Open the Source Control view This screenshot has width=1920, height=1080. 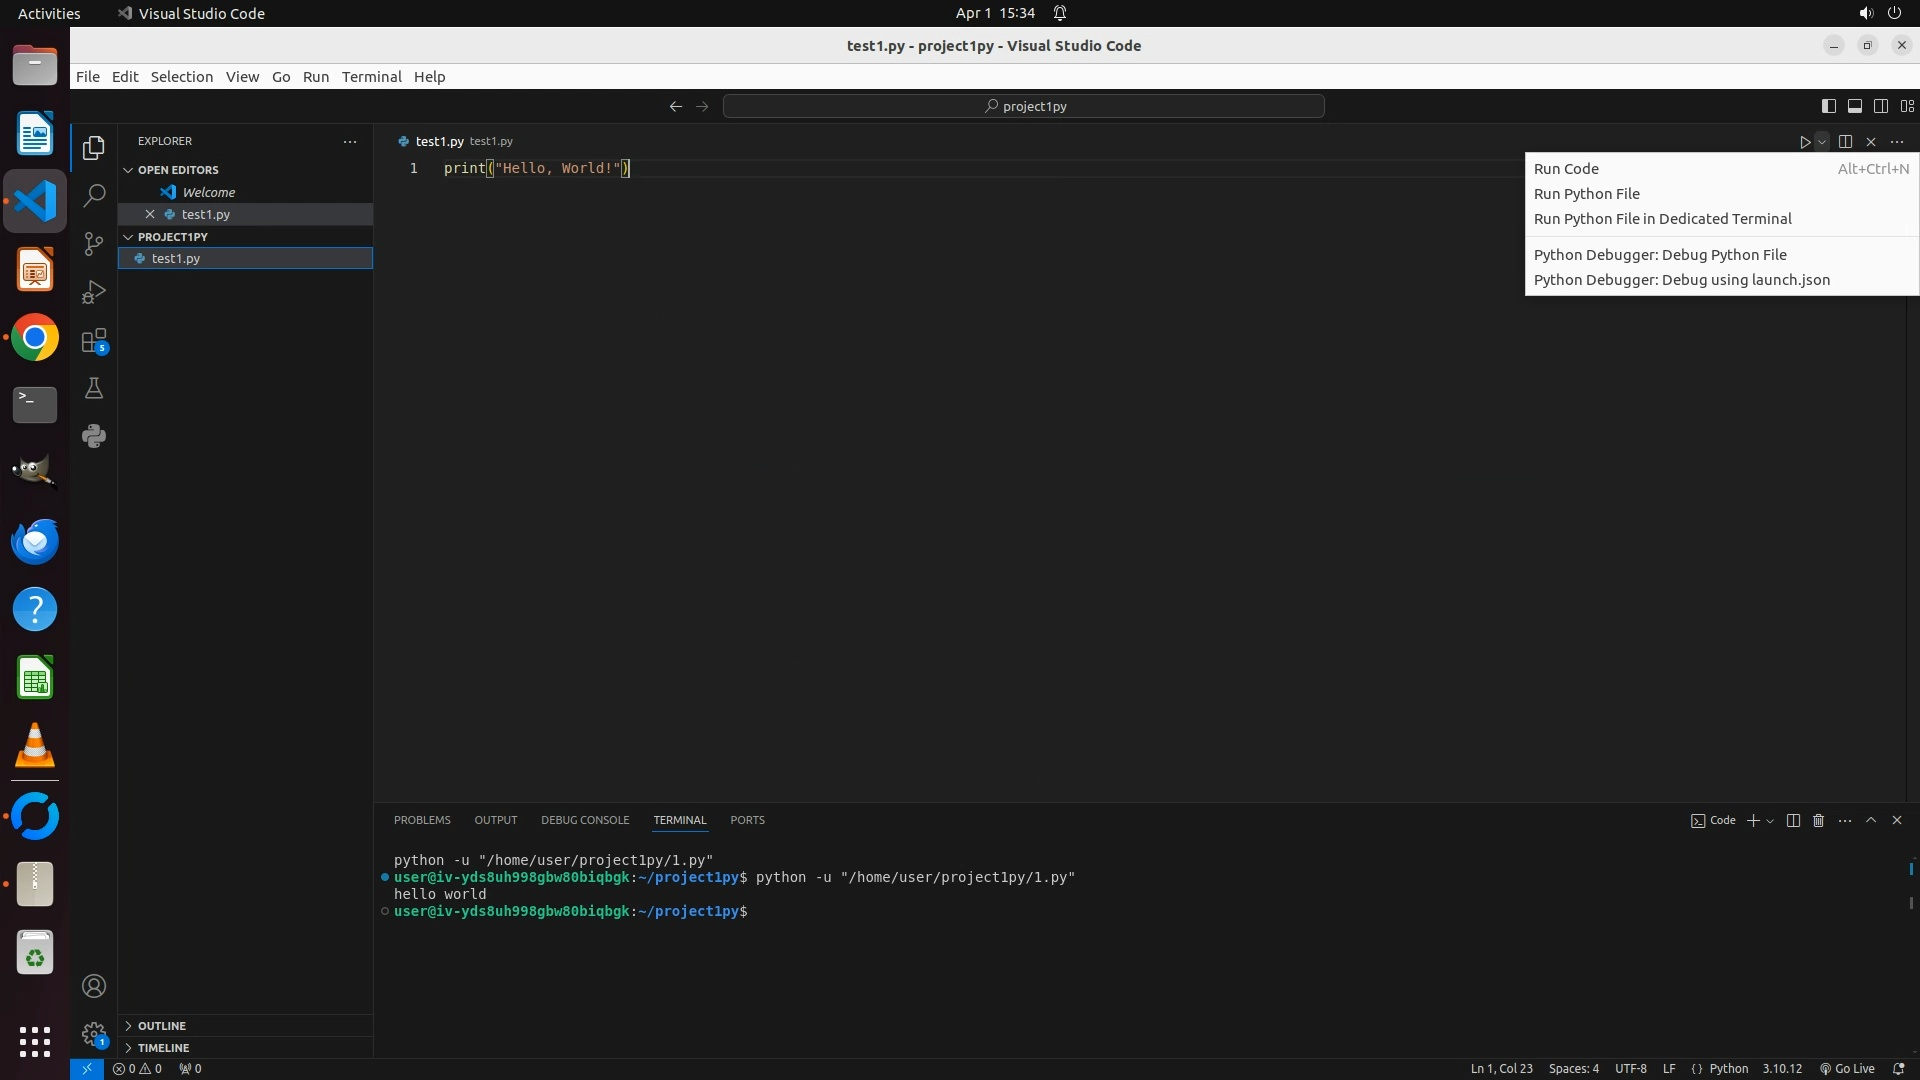[x=94, y=244]
